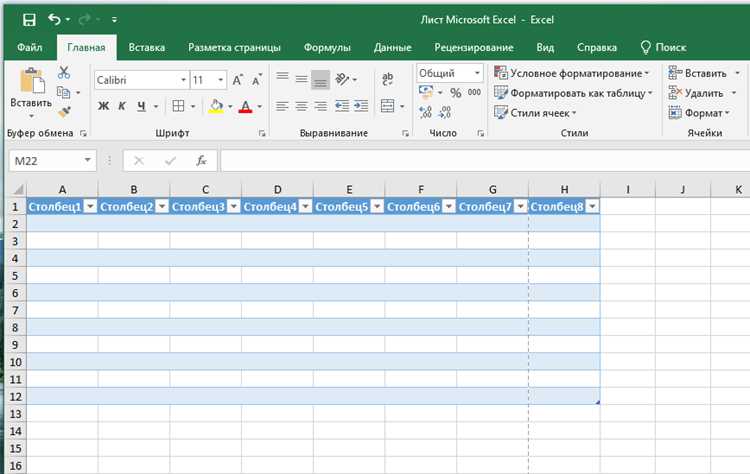This screenshot has width=750, height=474.
Task: Apply percent style format
Action: coord(456,93)
